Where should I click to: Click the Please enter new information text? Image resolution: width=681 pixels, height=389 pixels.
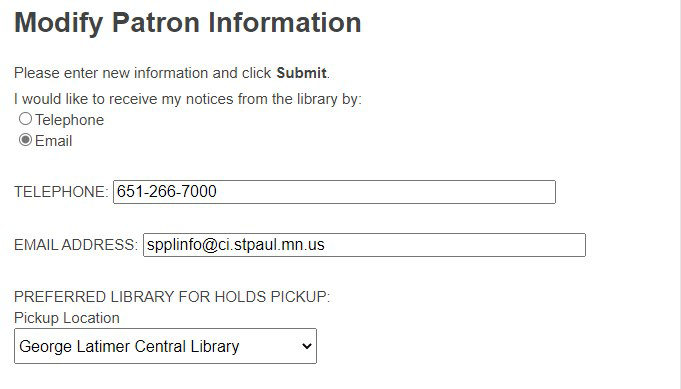tap(142, 73)
